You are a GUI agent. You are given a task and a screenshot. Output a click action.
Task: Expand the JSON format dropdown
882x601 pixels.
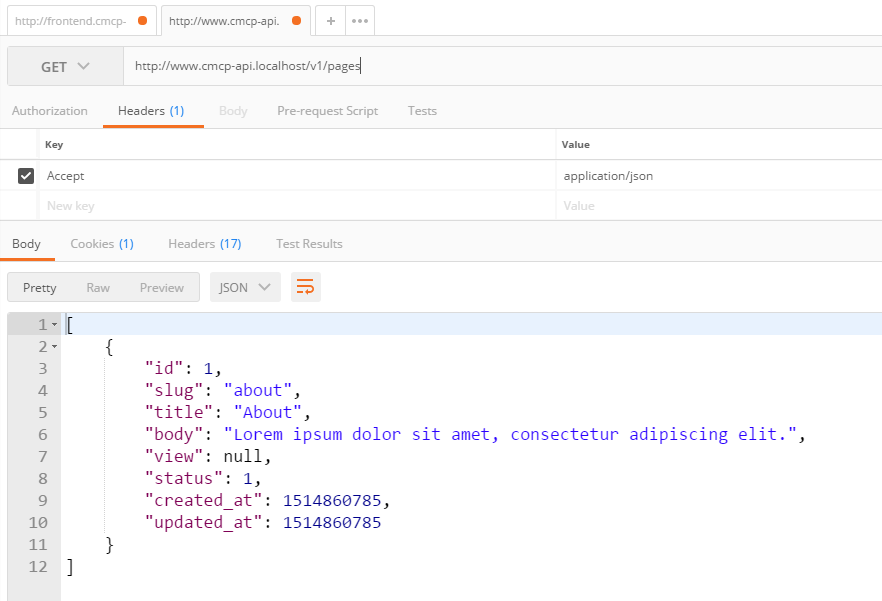click(x=244, y=288)
